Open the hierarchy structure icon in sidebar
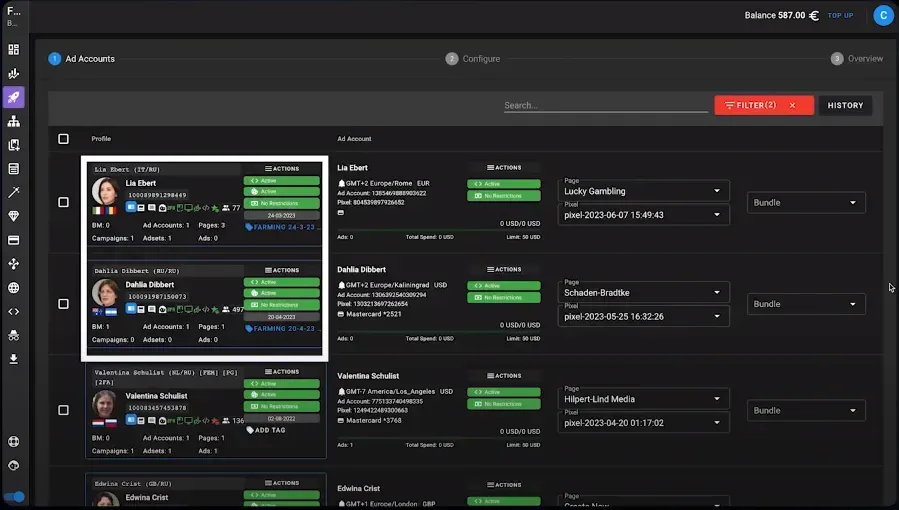The width and height of the screenshot is (899, 510). coord(14,121)
